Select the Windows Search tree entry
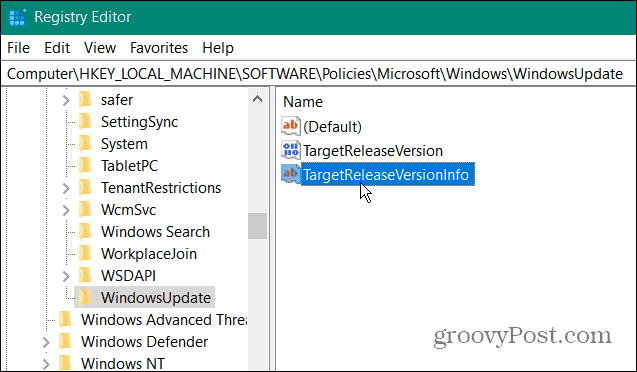637x372 pixels. point(155,231)
